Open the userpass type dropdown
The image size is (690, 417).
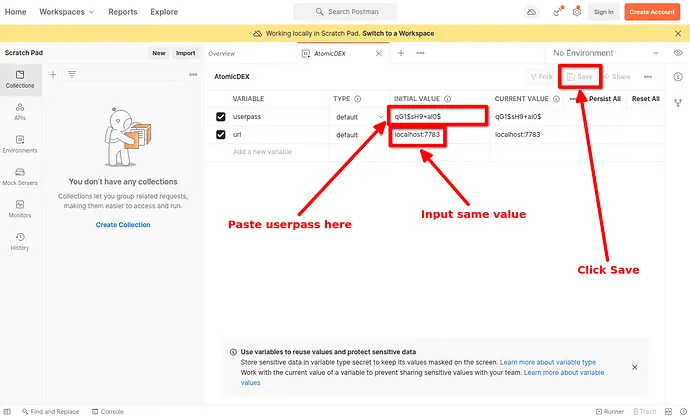tap(380, 117)
